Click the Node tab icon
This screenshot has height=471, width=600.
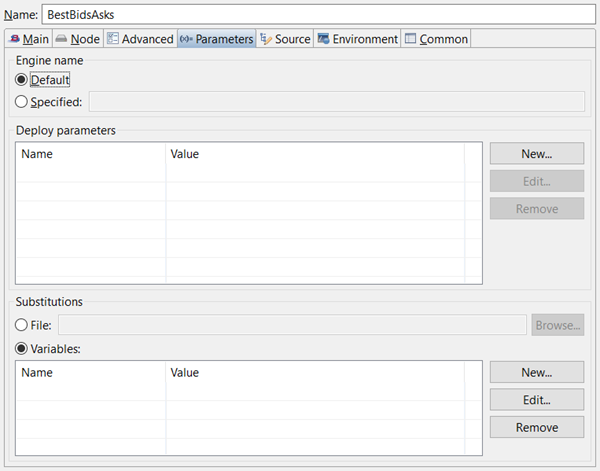tap(62, 39)
